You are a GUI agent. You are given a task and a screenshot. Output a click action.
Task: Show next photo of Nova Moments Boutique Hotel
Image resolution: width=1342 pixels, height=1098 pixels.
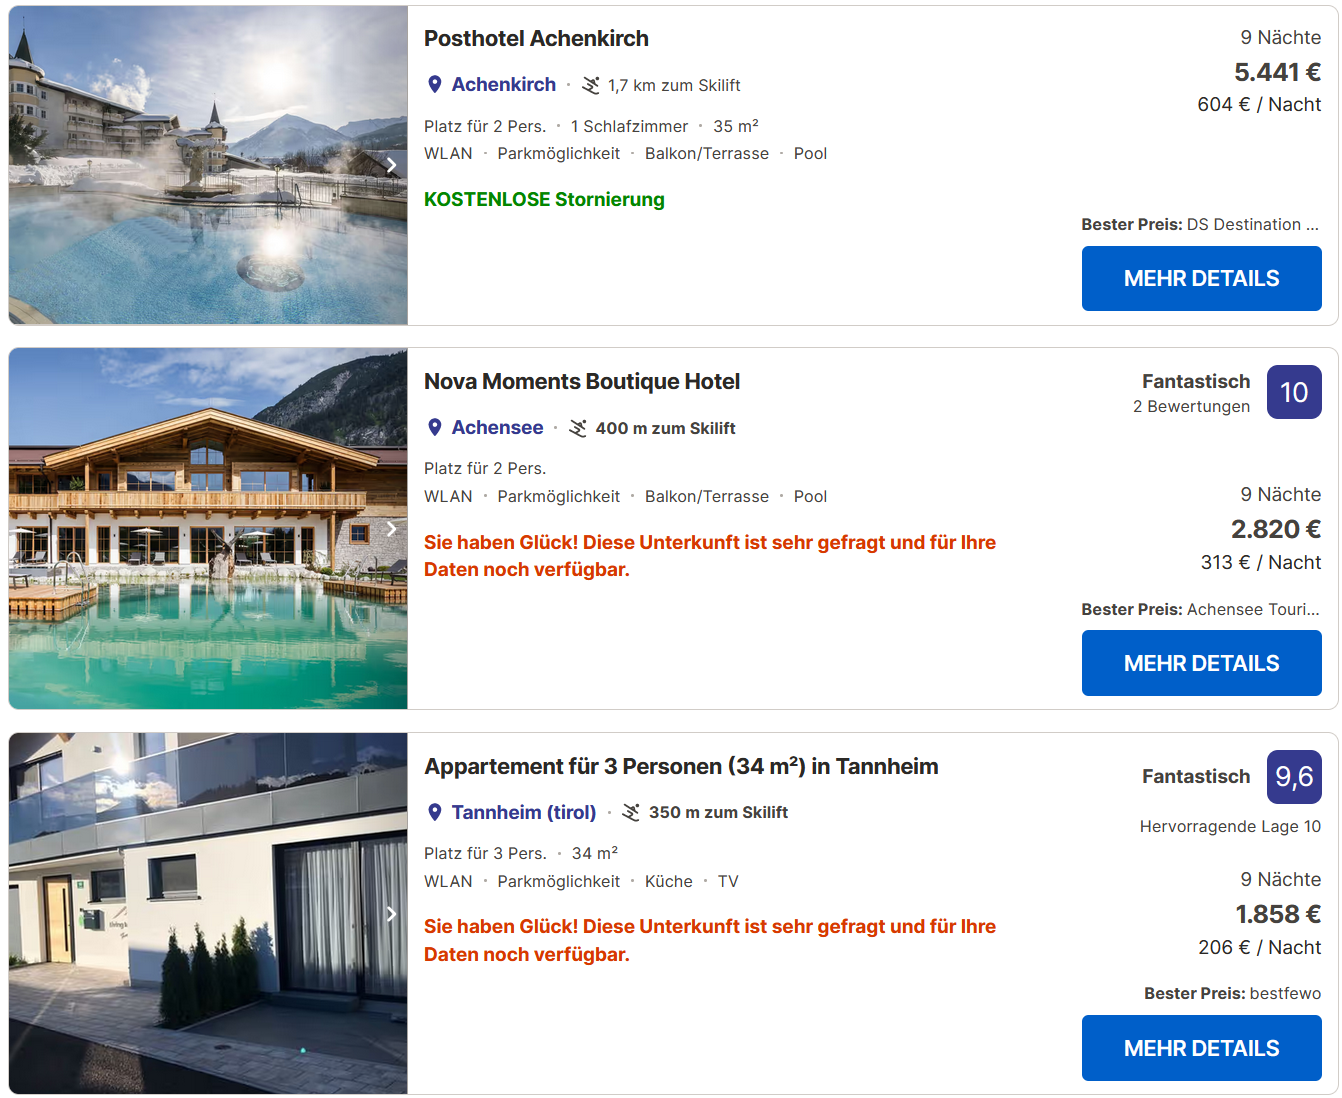pyautogui.click(x=391, y=528)
